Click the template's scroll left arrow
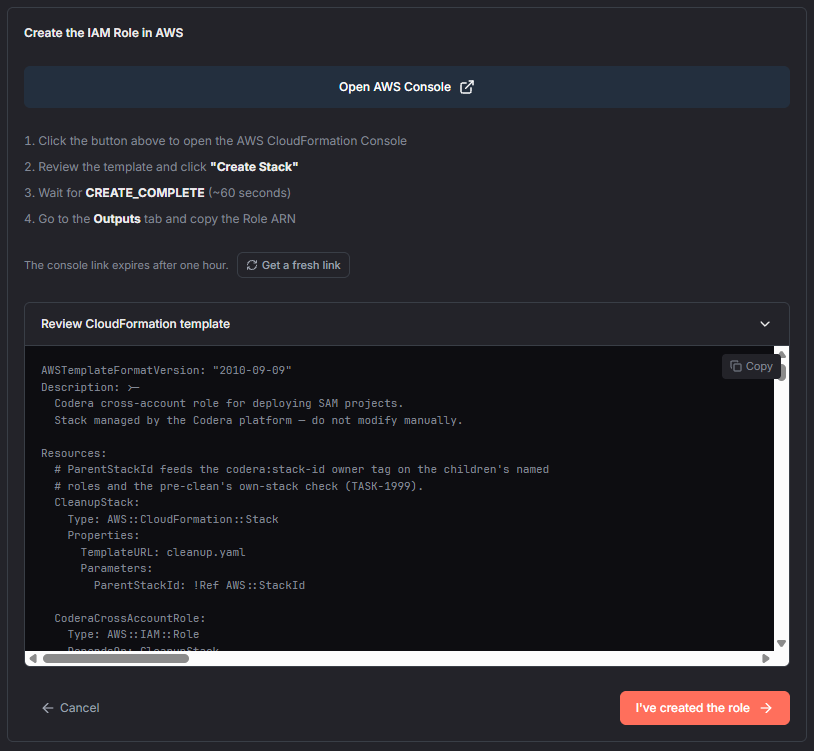The width and height of the screenshot is (814, 751). pyautogui.click(x=33, y=659)
